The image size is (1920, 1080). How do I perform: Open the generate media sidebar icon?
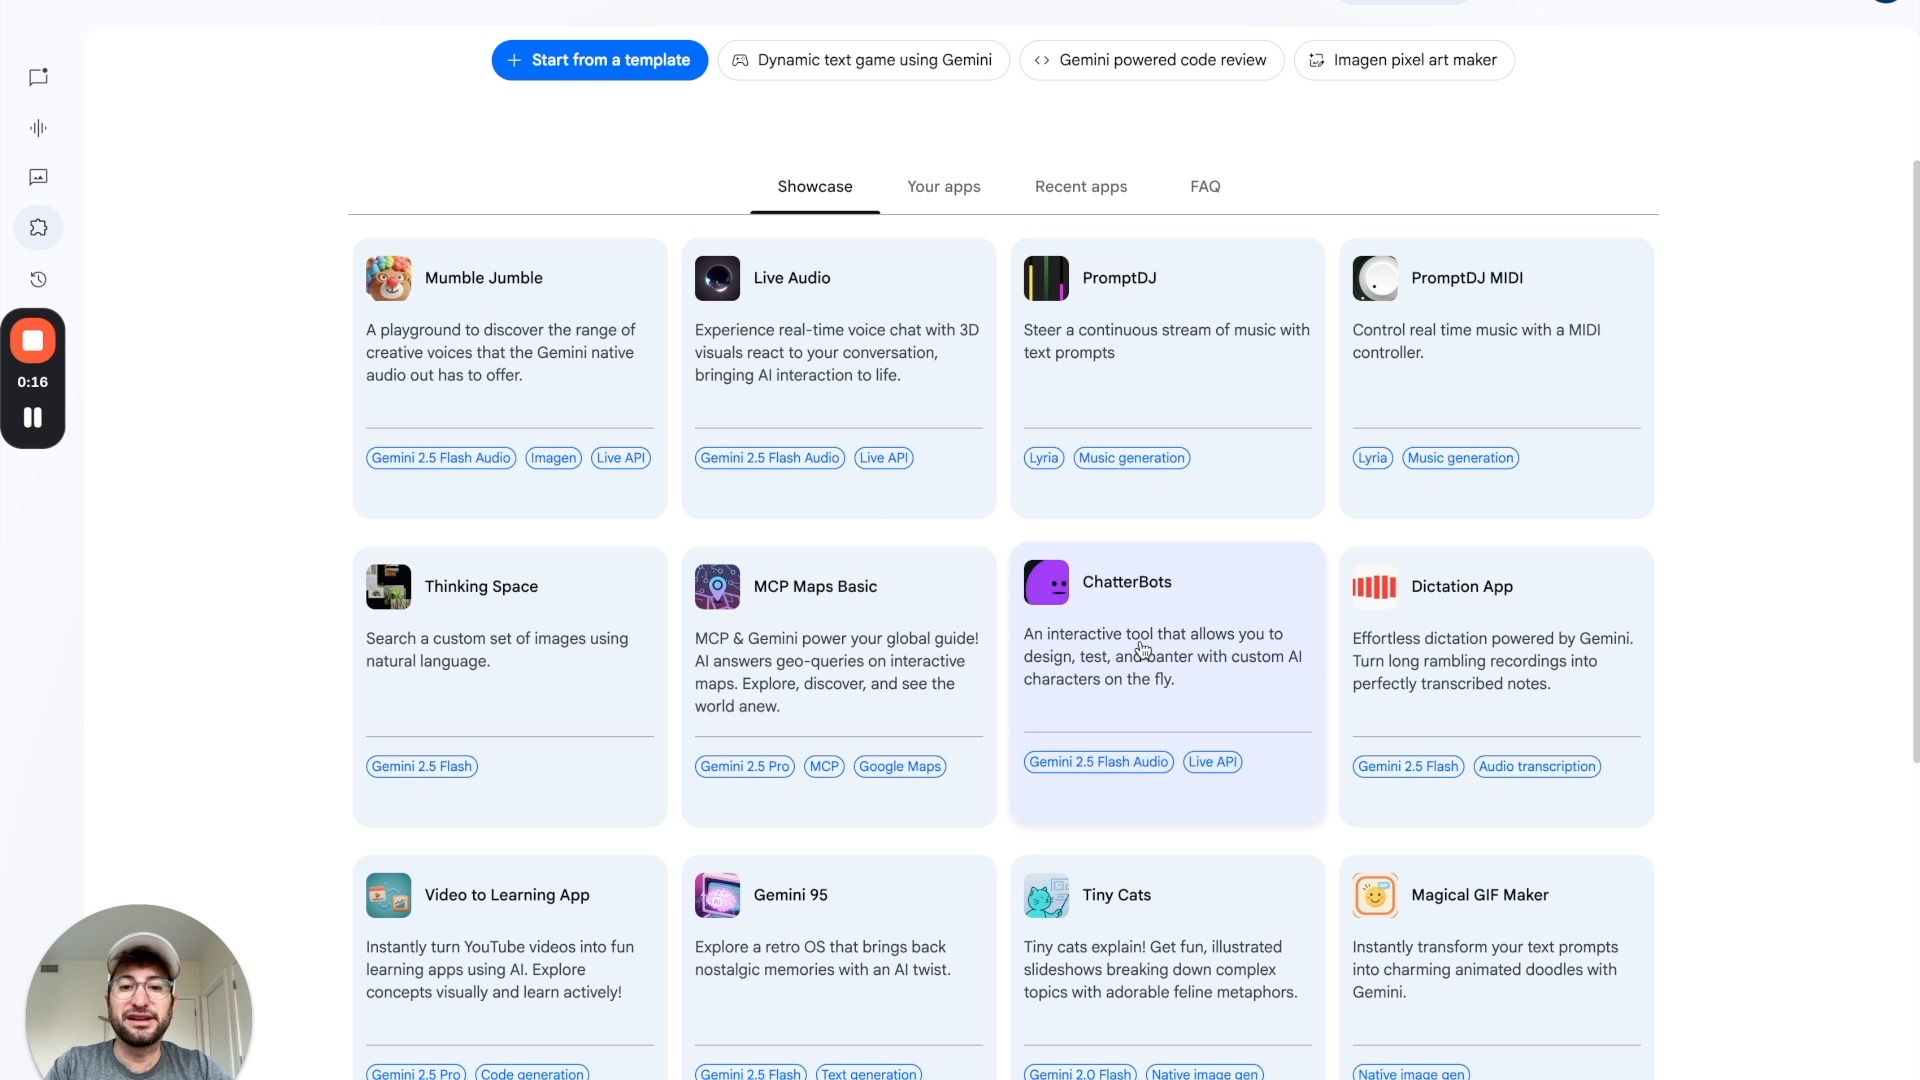coord(38,177)
